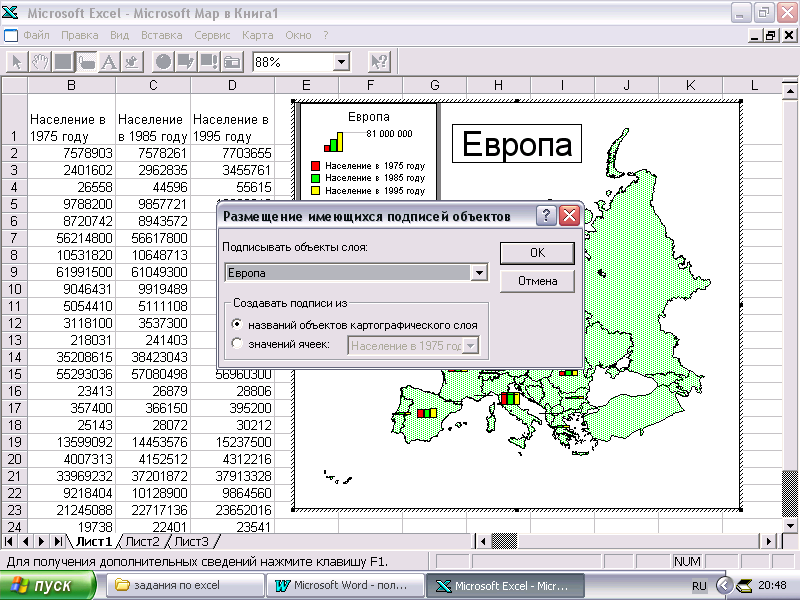Close the label placement dialog with X
The width and height of the screenshot is (800, 600).
click(569, 216)
